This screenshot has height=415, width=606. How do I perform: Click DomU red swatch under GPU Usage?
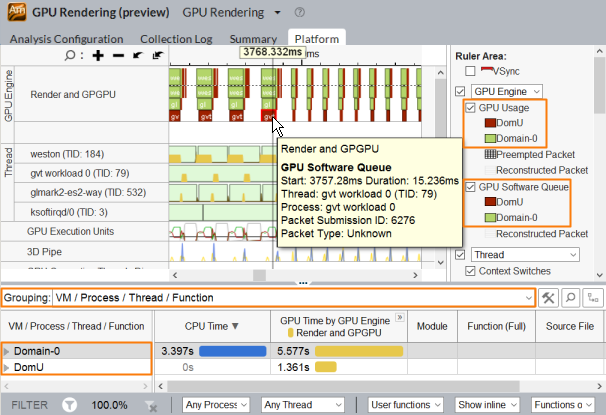click(490, 123)
